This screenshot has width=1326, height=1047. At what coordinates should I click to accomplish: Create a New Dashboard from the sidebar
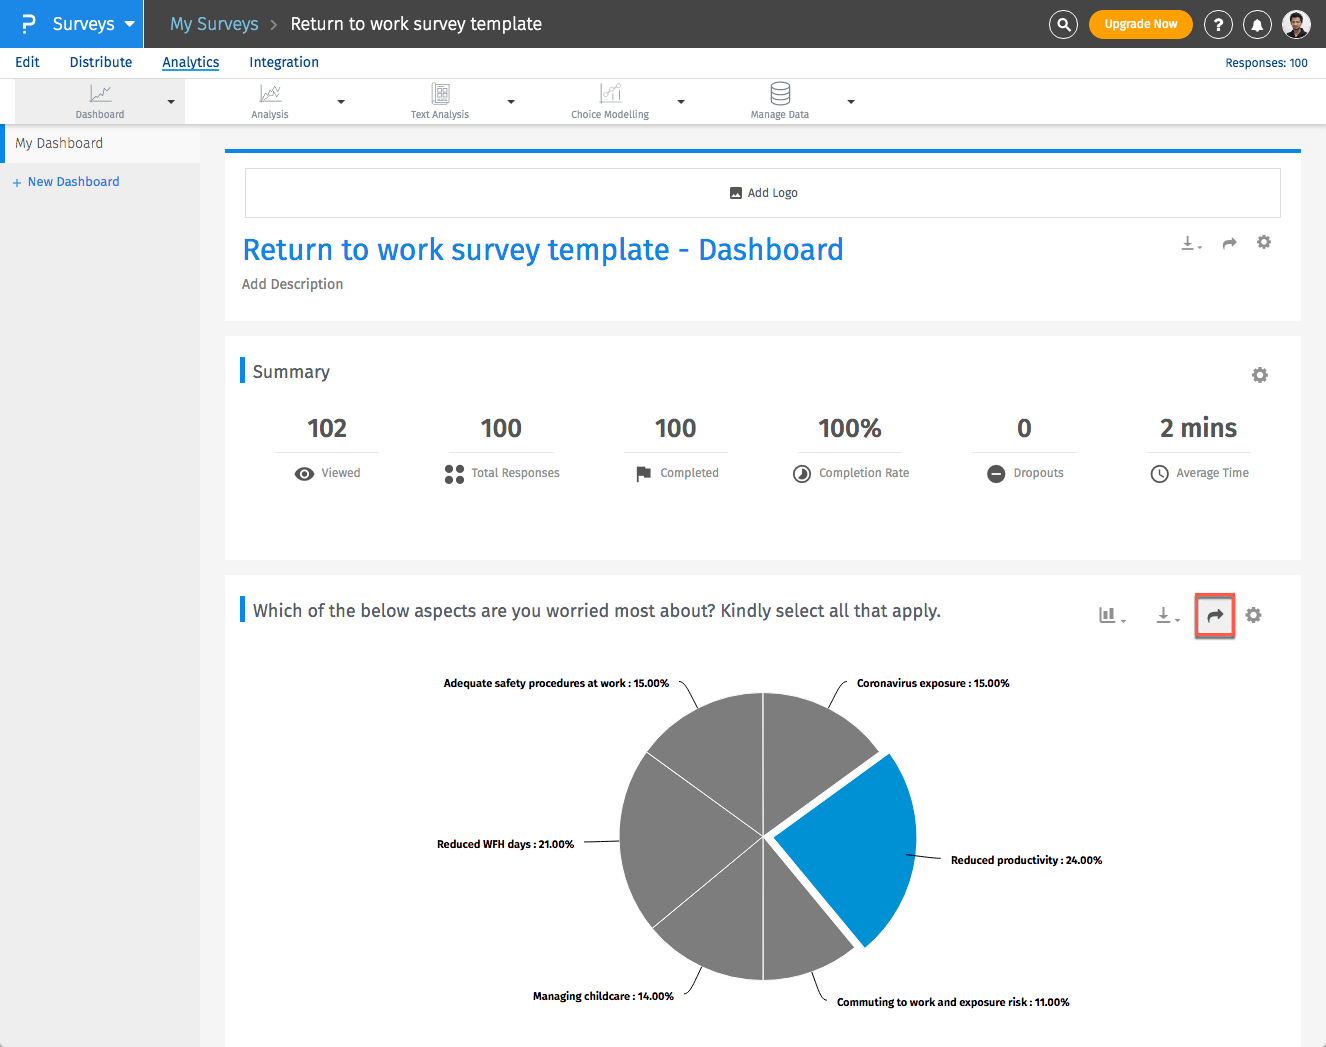click(x=67, y=181)
